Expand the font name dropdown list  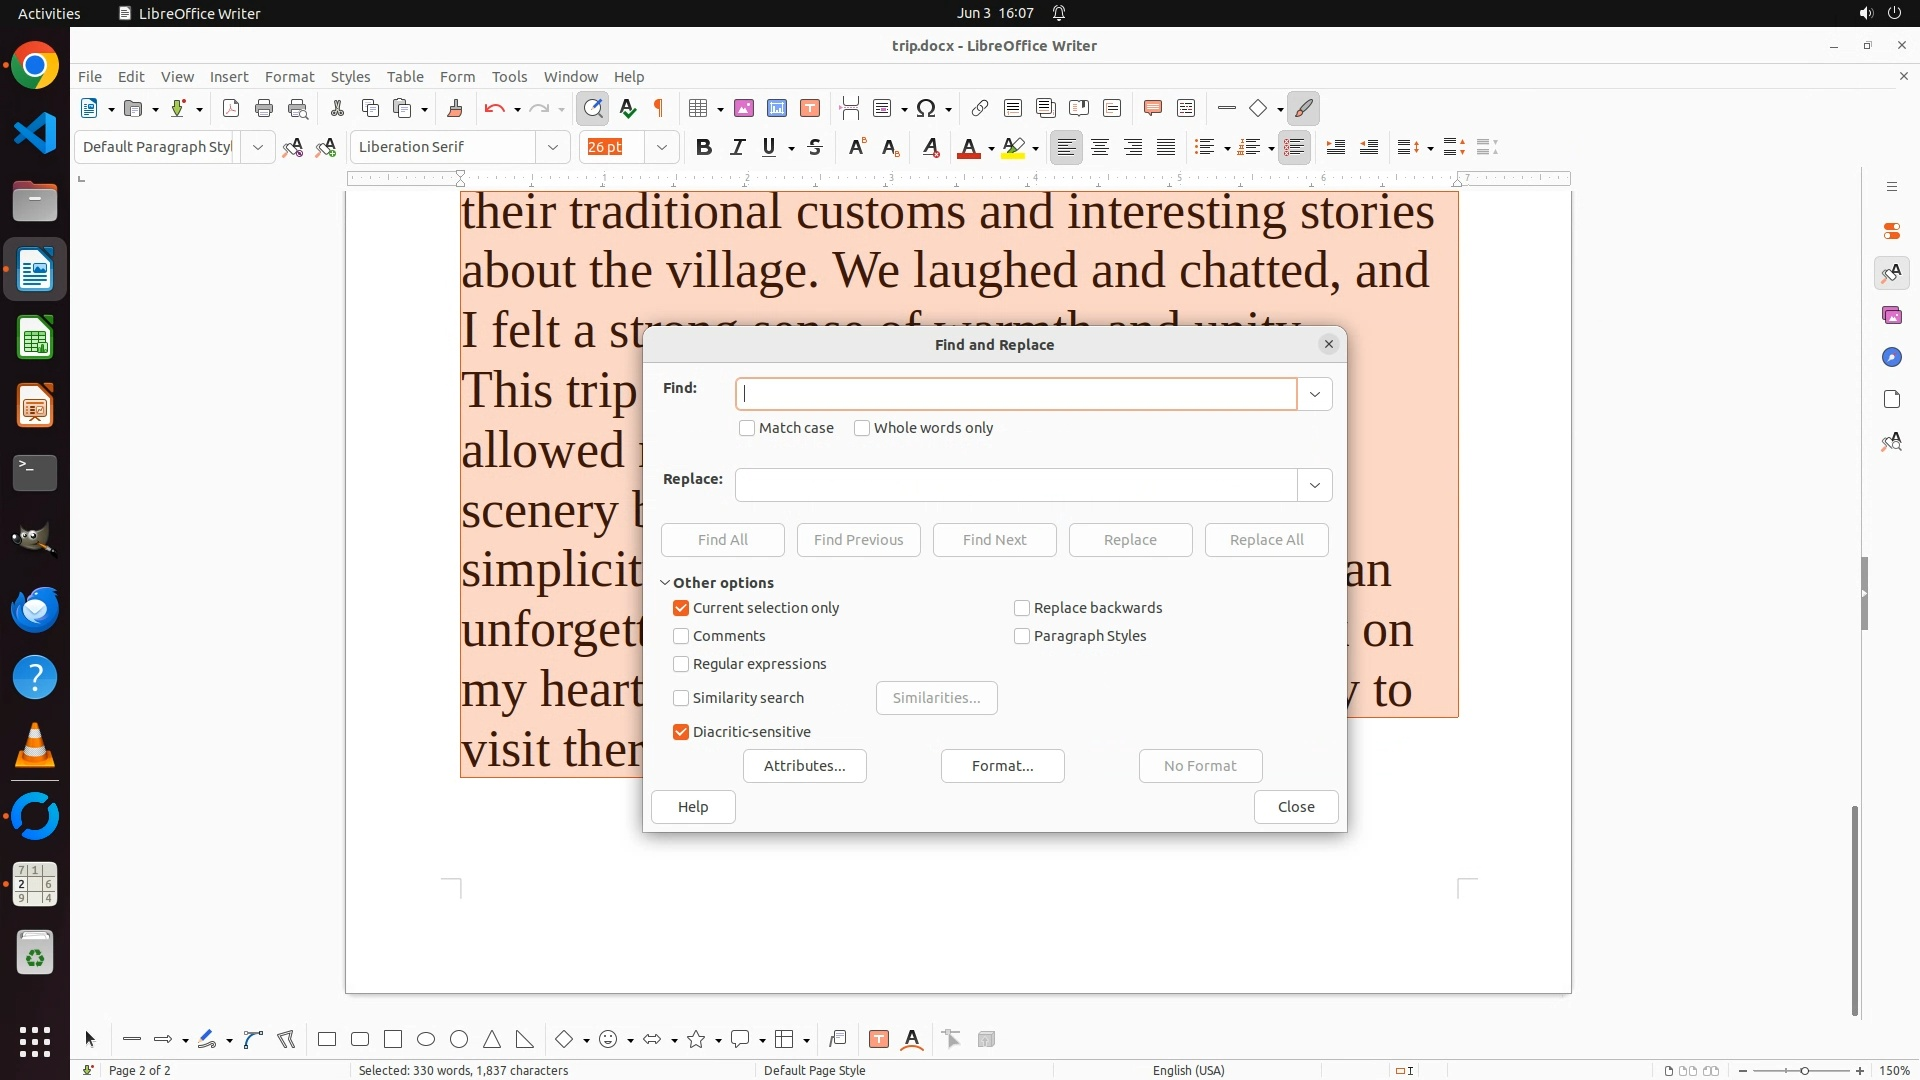[553, 147]
